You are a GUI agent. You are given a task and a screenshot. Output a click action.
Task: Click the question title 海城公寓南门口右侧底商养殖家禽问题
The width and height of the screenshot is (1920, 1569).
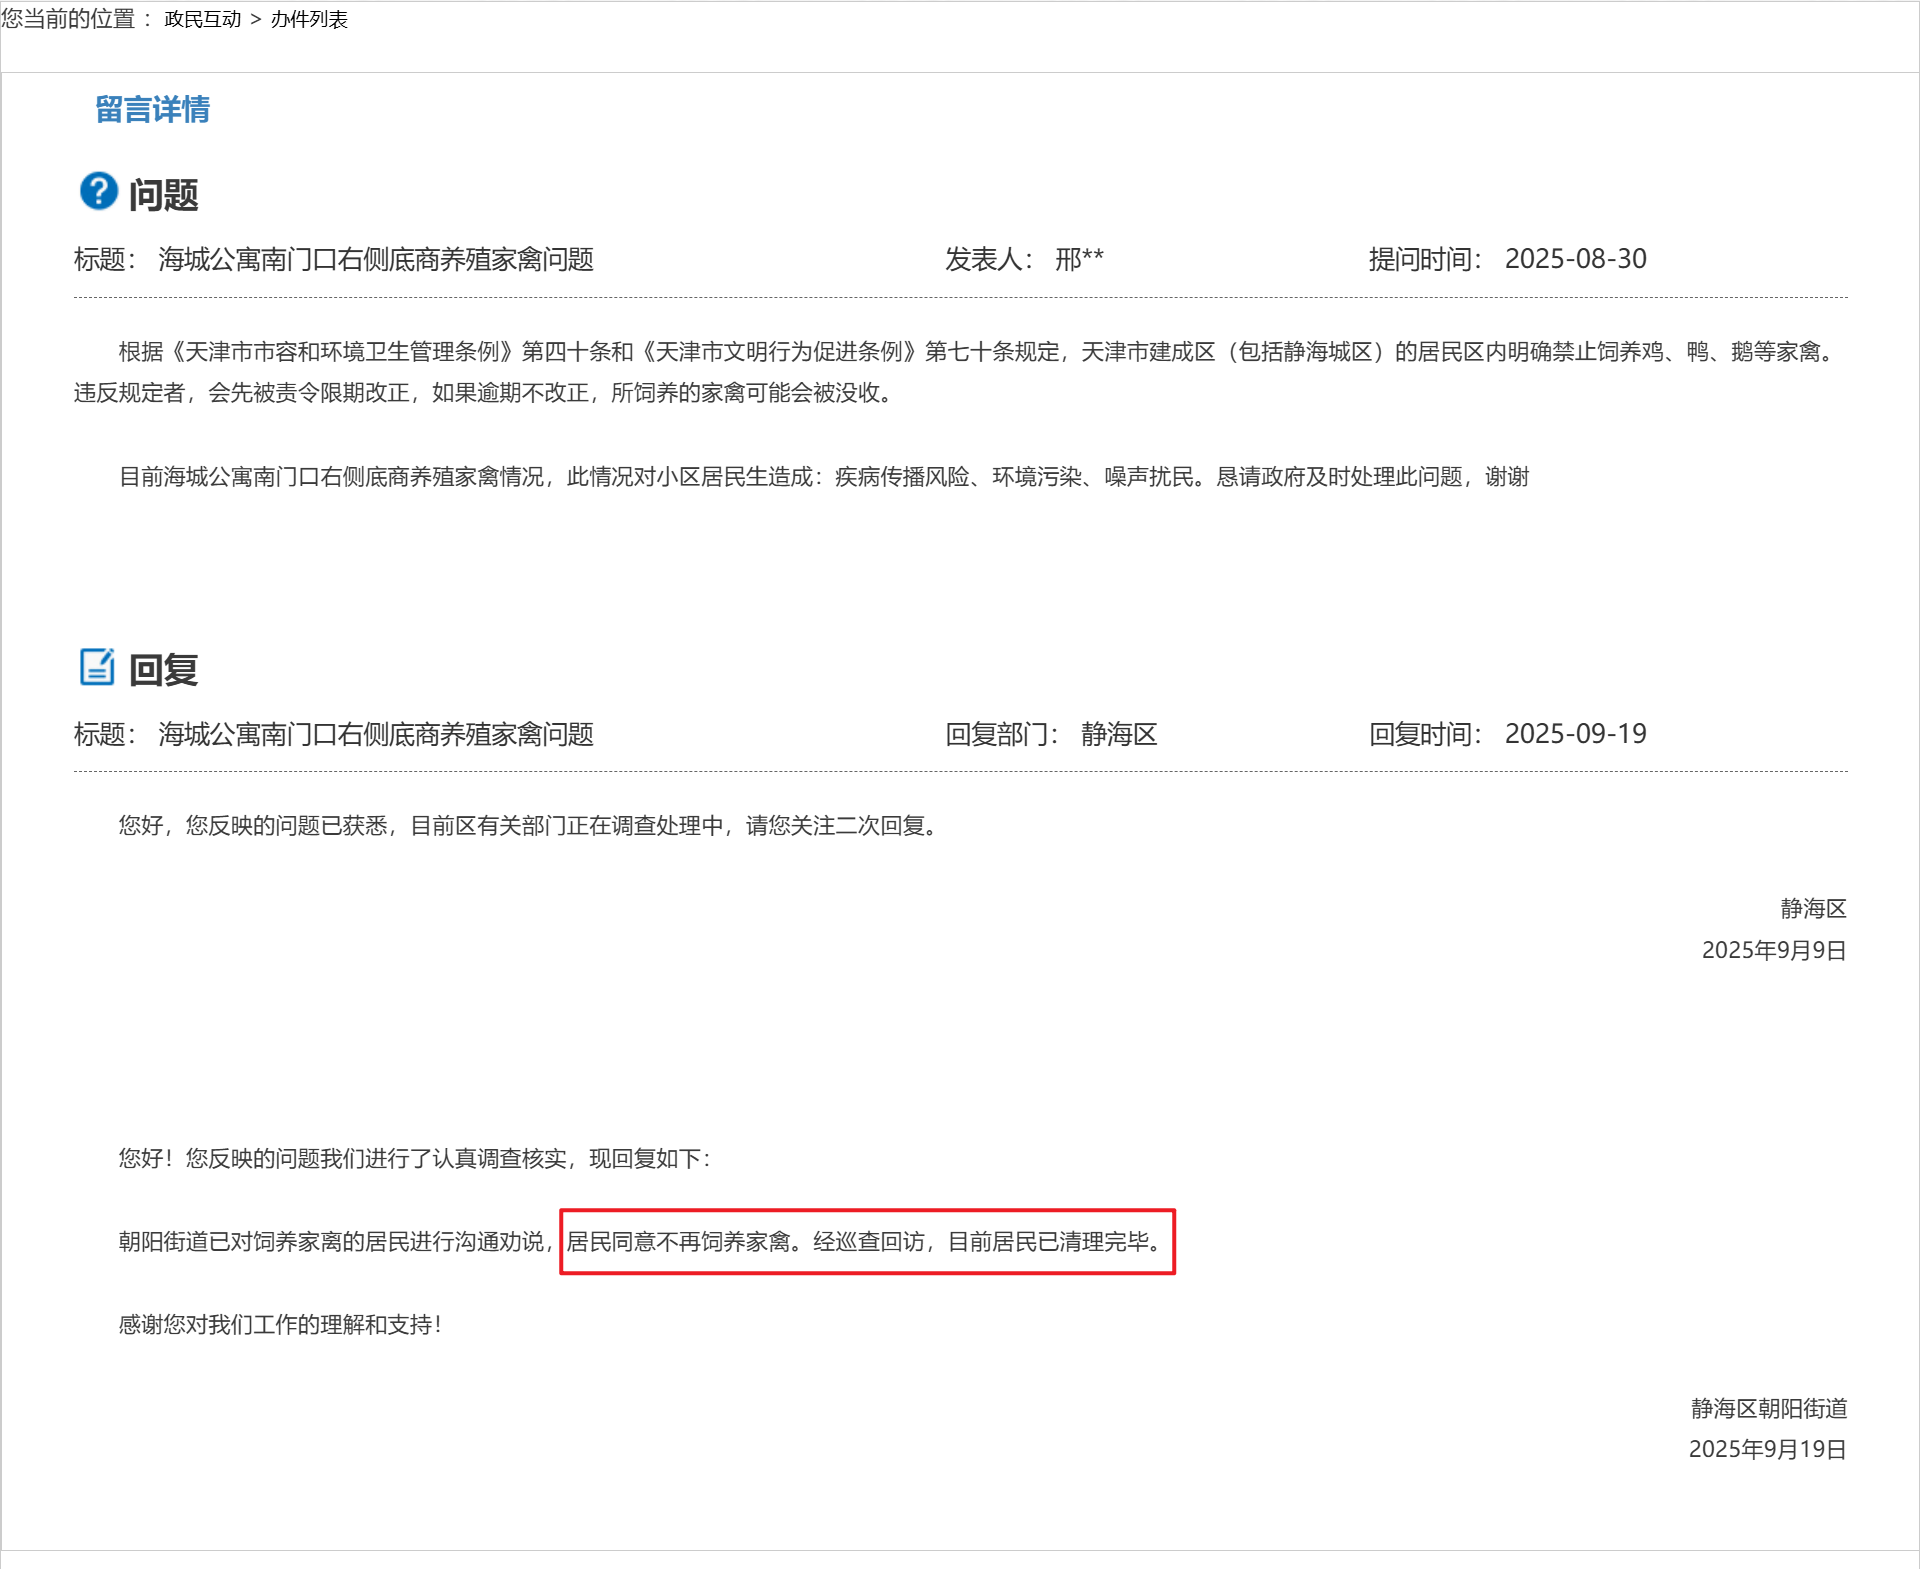(x=376, y=260)
